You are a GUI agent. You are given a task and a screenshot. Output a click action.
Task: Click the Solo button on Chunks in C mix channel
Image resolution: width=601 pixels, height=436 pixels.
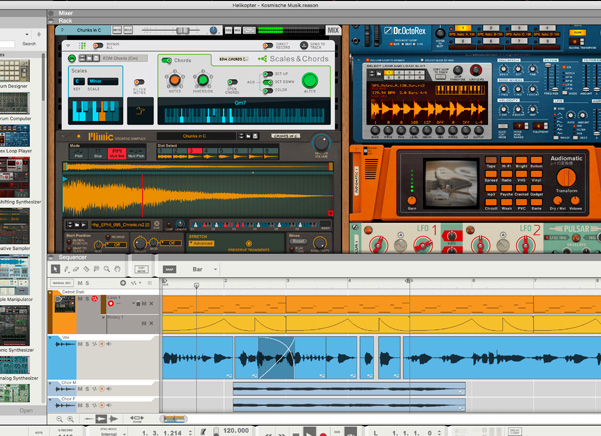(128, 30)
